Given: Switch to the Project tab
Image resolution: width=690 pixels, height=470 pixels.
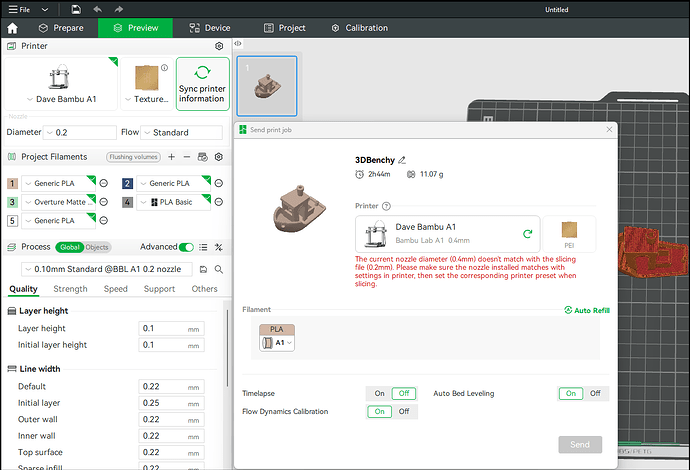Looking at the screenshot, I should [x=285, y=28].
